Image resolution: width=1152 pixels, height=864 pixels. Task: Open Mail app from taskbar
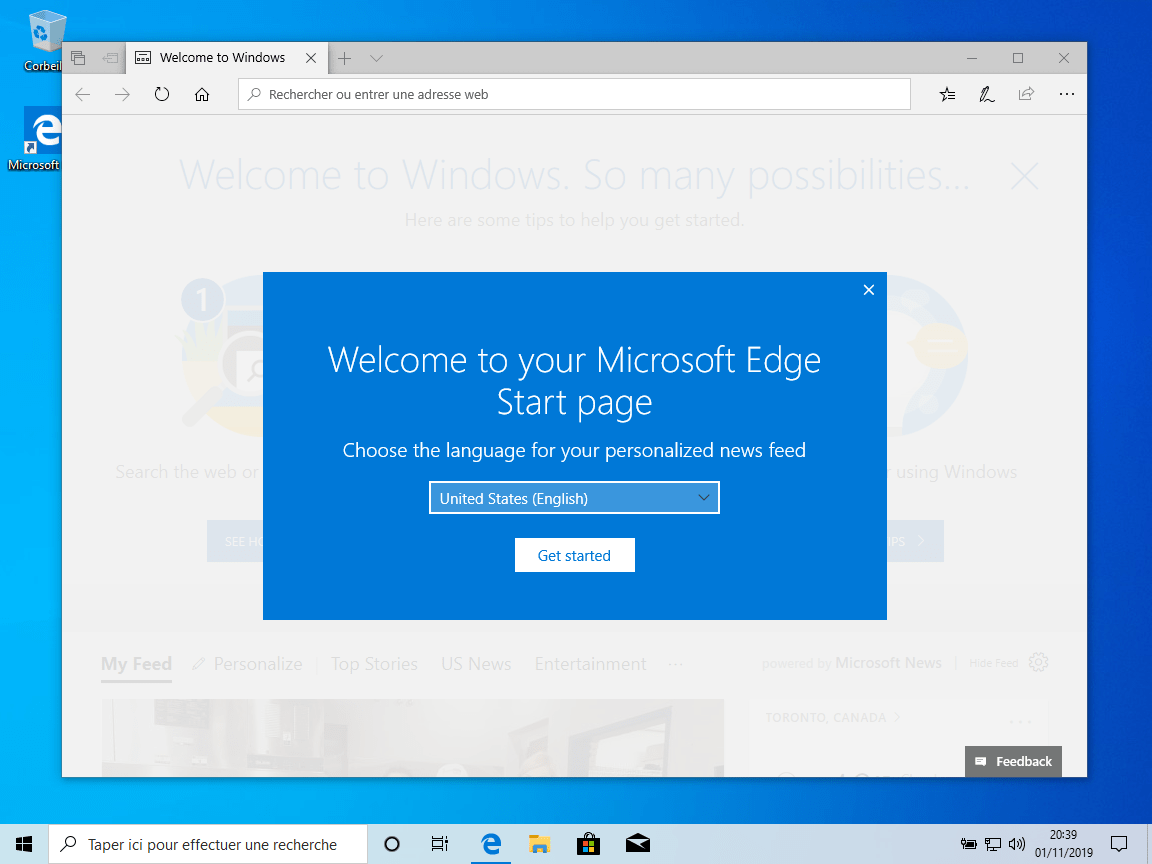[x=637, y=843]
